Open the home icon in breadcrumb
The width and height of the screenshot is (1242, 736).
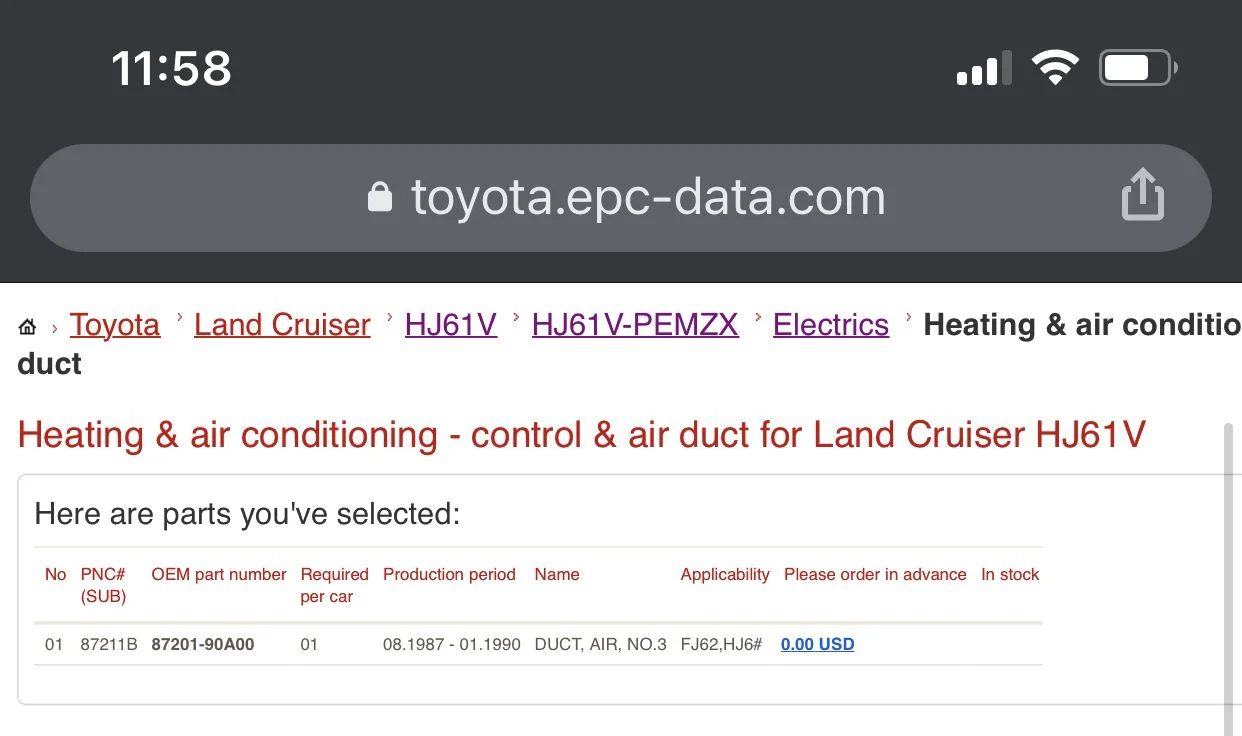tap(27, 327)
